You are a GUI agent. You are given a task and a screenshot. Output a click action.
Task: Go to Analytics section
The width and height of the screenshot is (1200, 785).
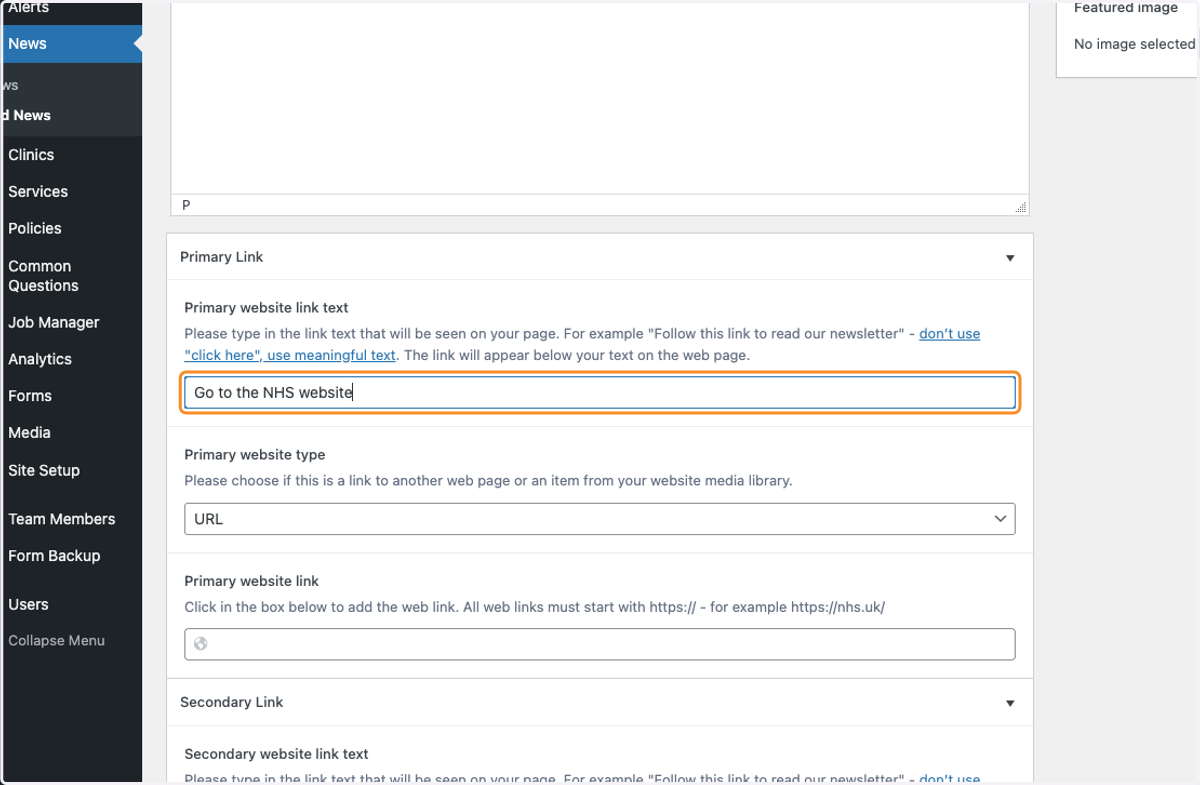pos(40,359)
